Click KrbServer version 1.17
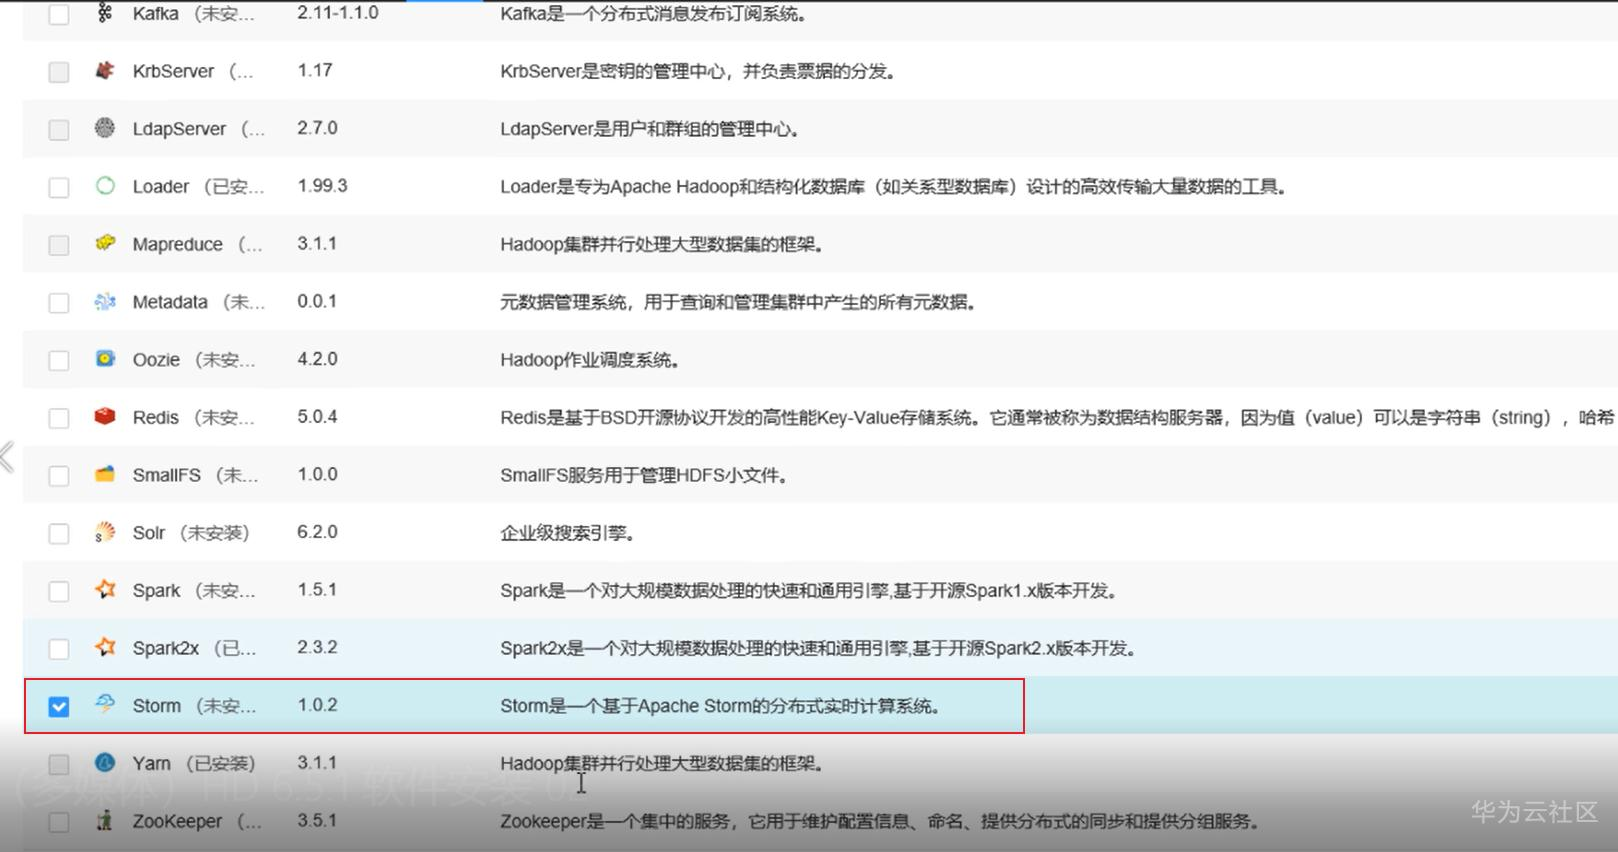 315,70
